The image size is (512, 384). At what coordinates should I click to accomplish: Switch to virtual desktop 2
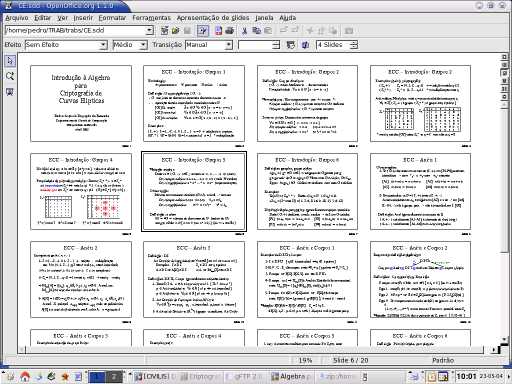pos(114,377)
